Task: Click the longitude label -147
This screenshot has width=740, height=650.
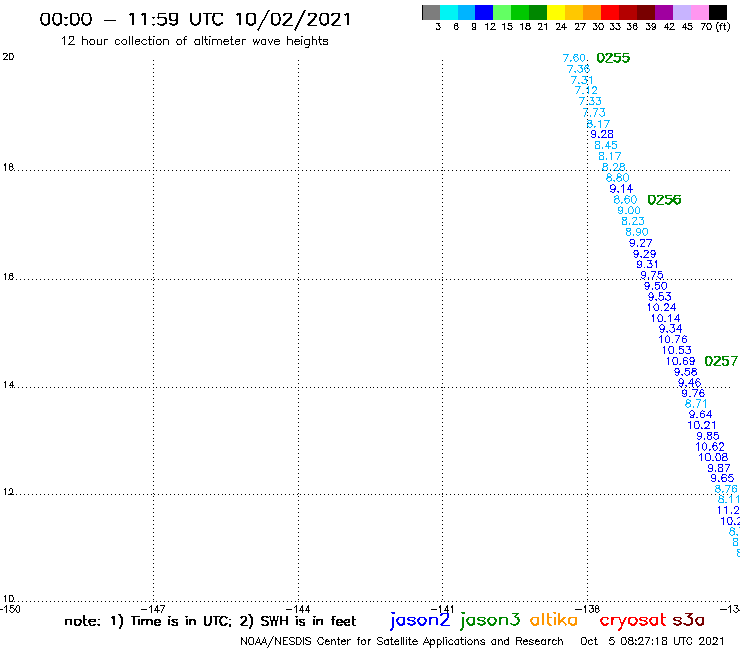Action: tap(153, 609)
